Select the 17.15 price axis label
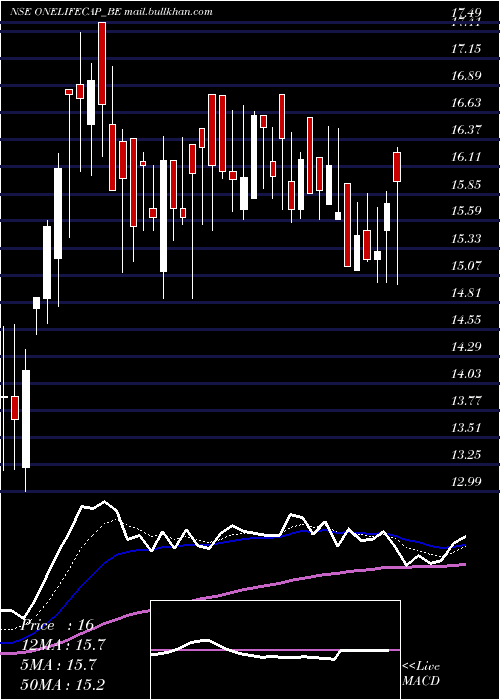 click(466, 48)
